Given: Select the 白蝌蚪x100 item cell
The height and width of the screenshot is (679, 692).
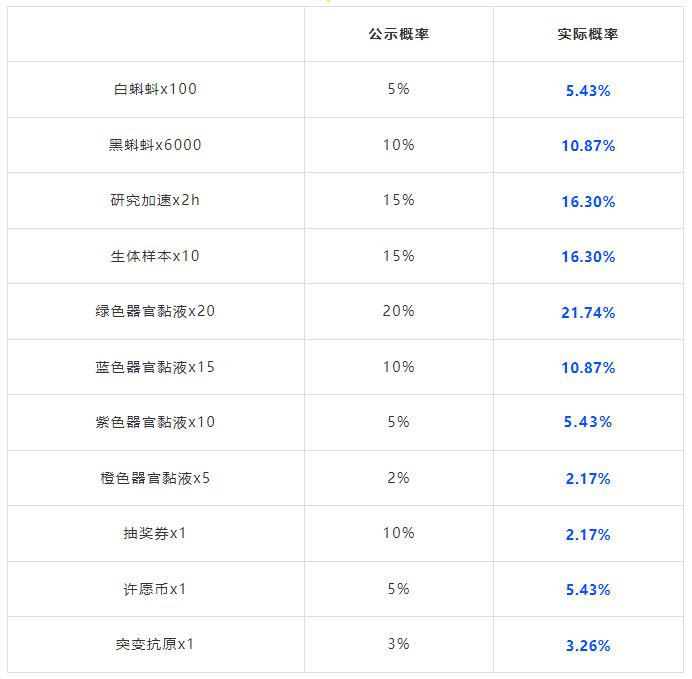Looking at the screenshot, I should click(155, 89).
